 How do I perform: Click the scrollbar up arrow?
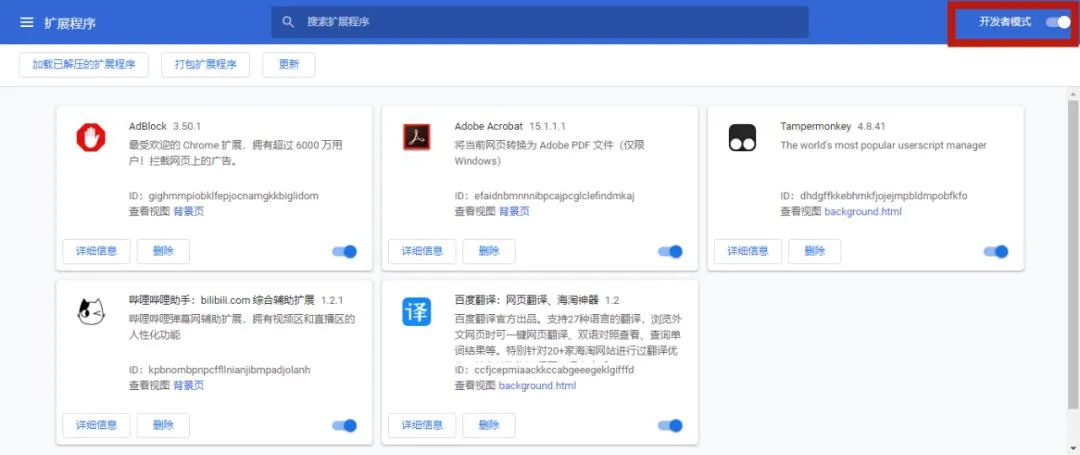coord(1073,93)
